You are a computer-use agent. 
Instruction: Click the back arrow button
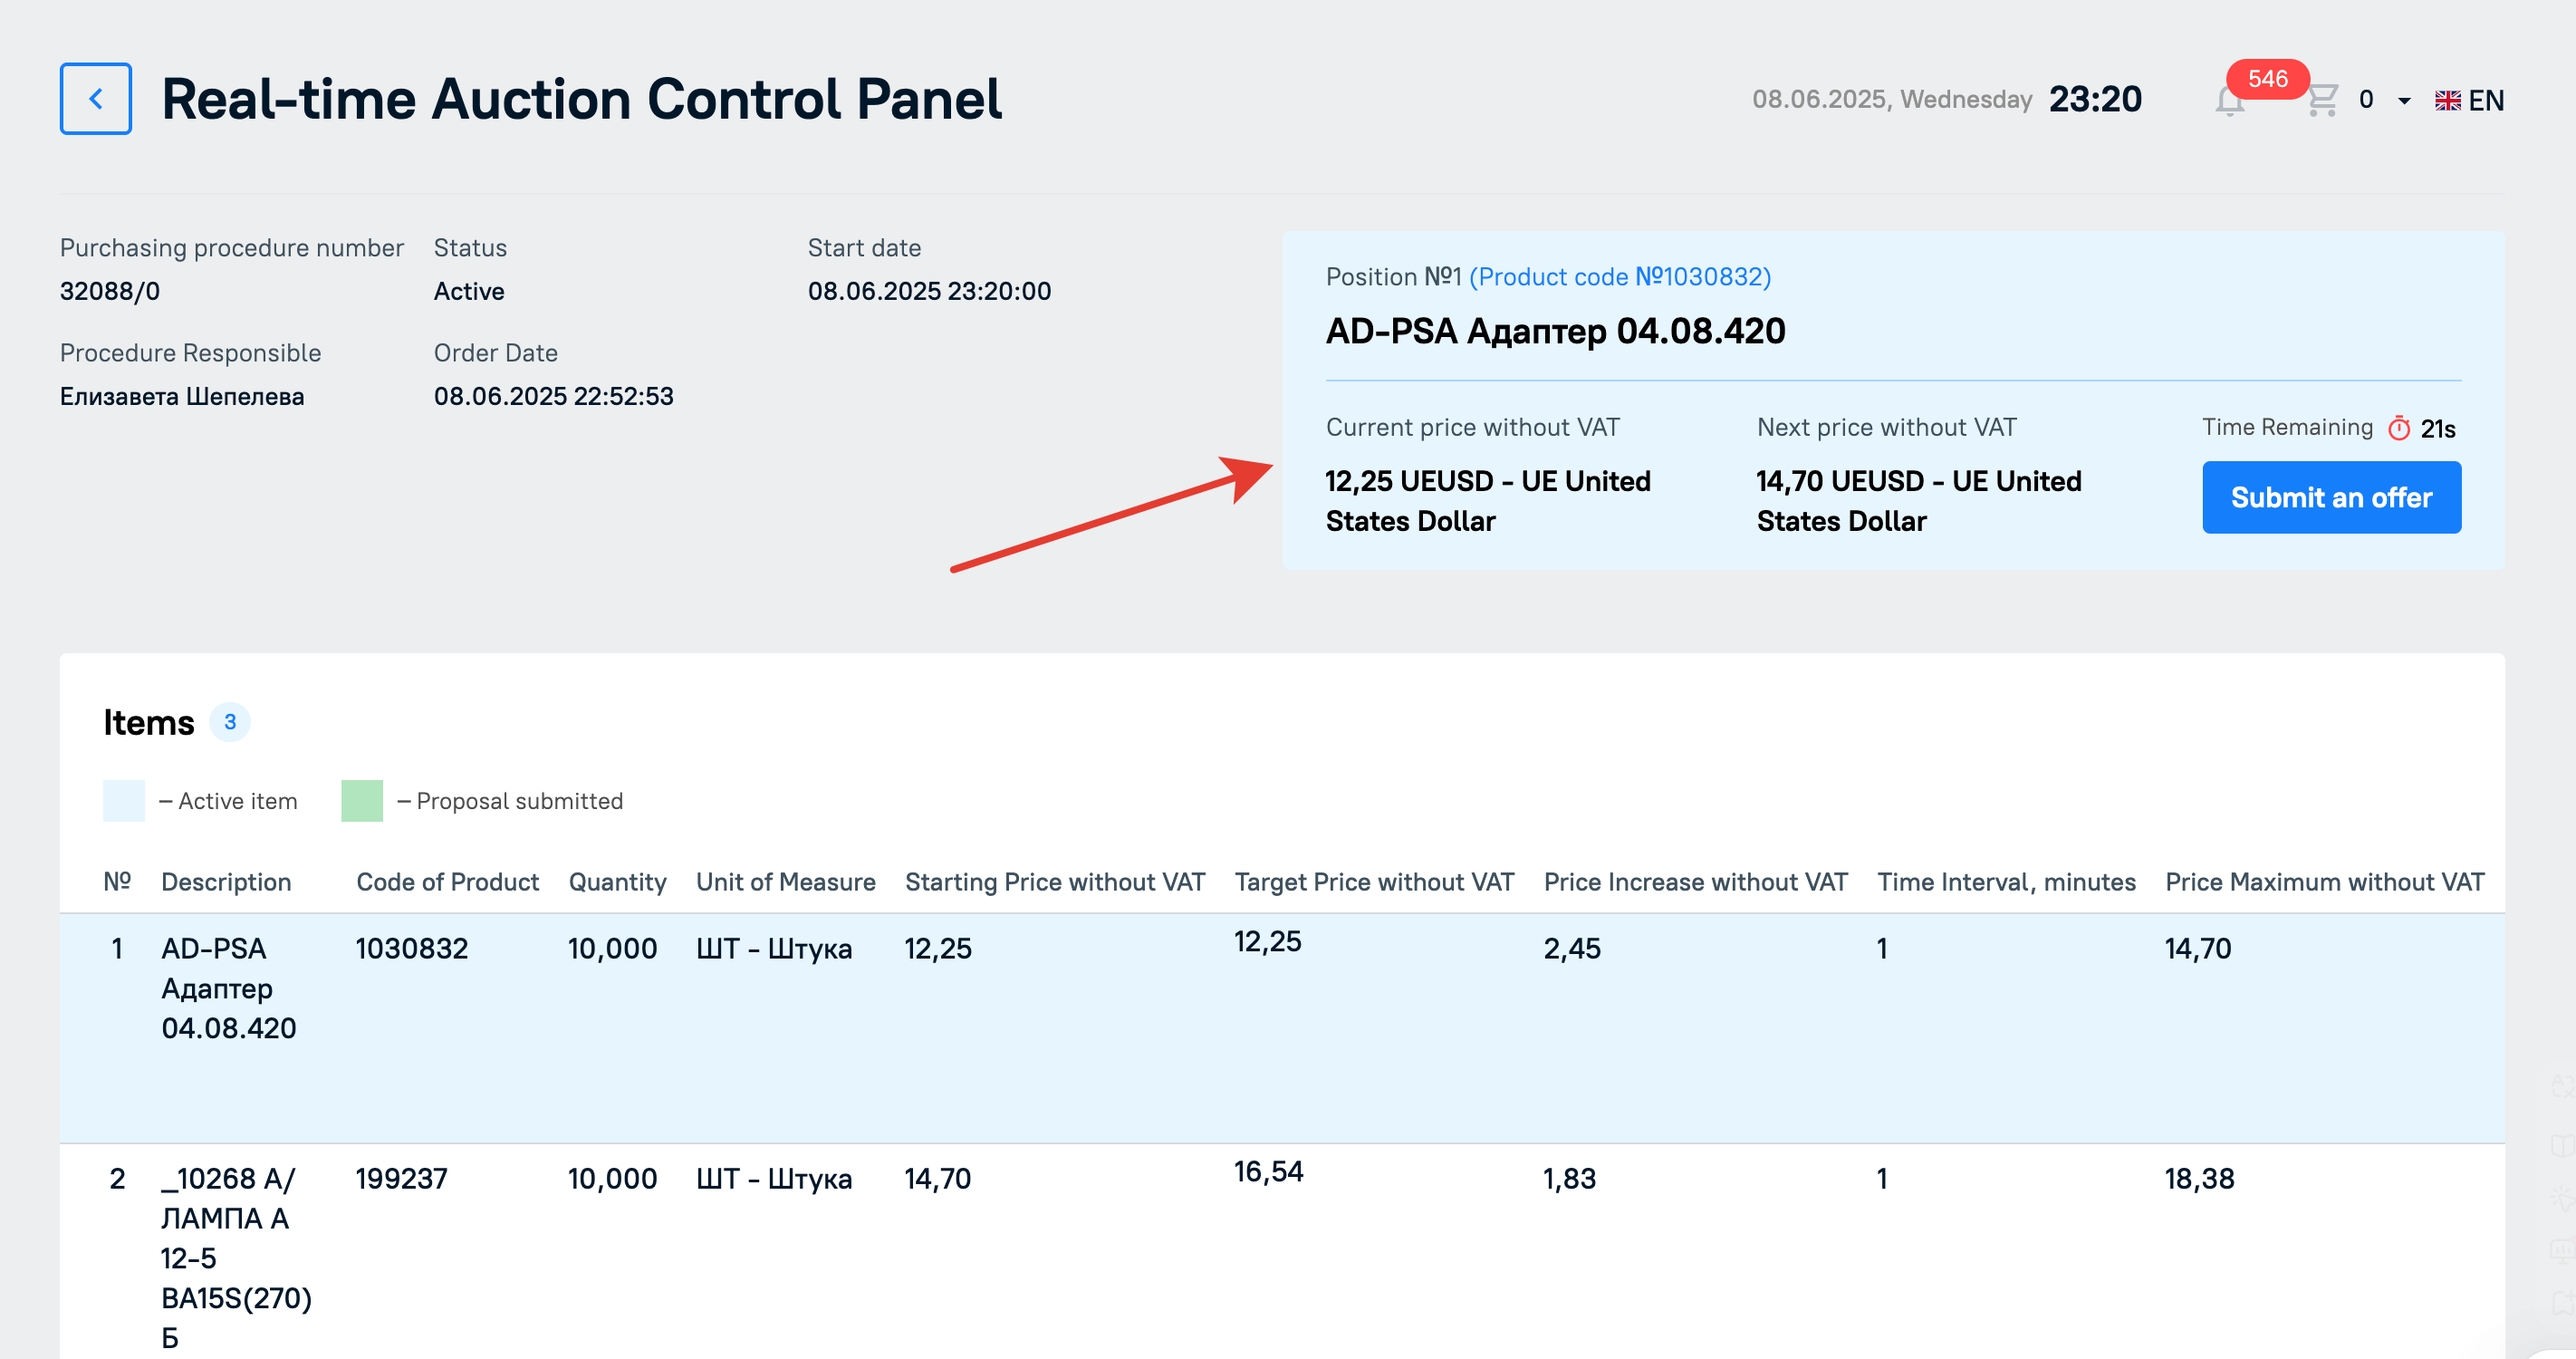pos(95,99)
